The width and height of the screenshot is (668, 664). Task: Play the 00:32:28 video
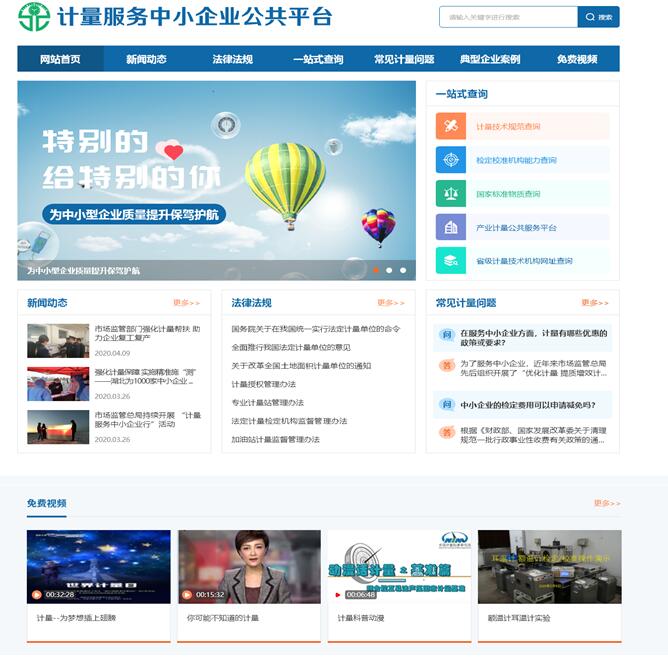37,595
